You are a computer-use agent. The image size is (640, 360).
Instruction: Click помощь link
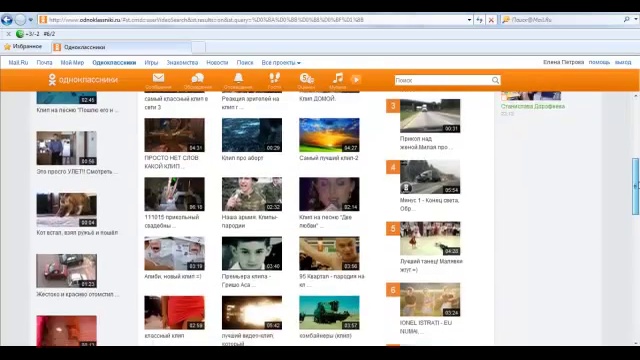pos(599,62)
